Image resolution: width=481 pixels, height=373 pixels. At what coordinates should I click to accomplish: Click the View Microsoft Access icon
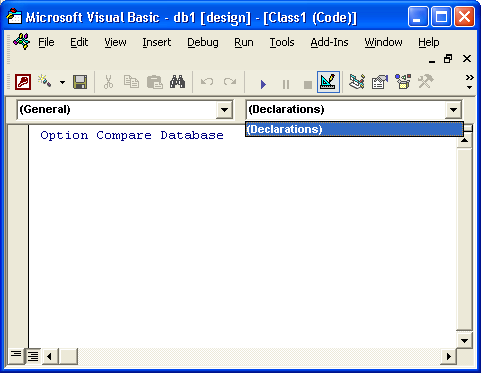pyautogui.click(x=23, y=82)
